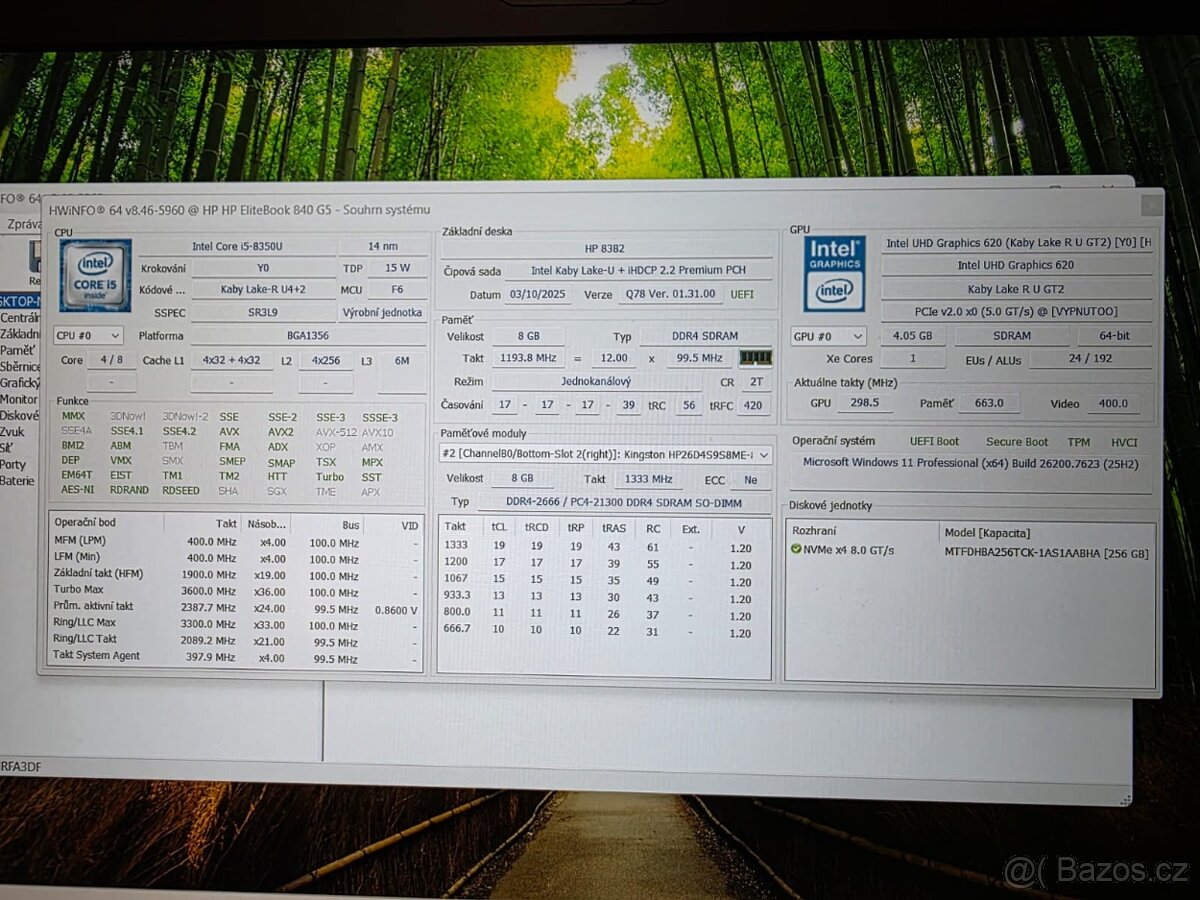Click the chipset field Intel Kaby Lake-U + iHDCP
Viewport: 1200px width, 900px height.
click(638, 270)
